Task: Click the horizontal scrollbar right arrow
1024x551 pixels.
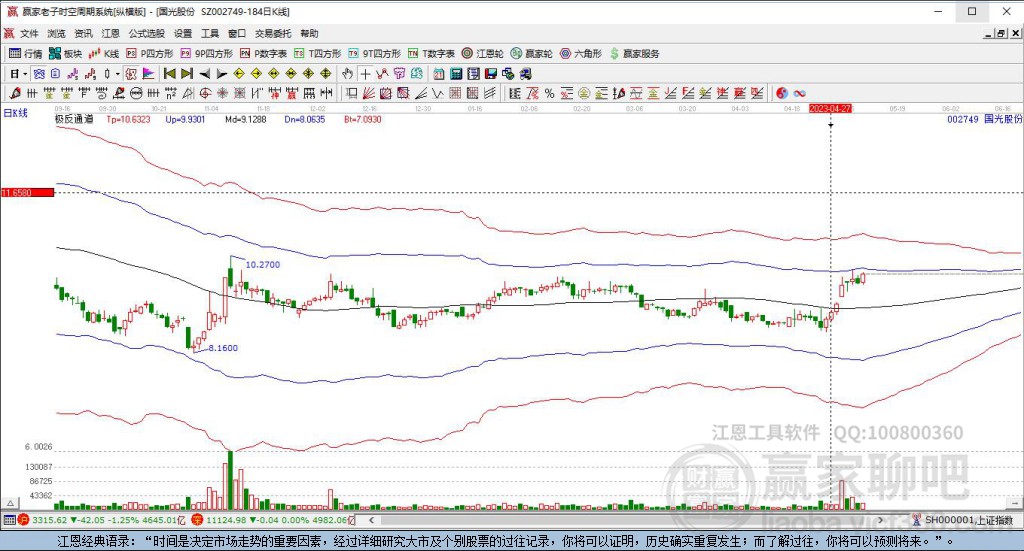Action: 880,520
